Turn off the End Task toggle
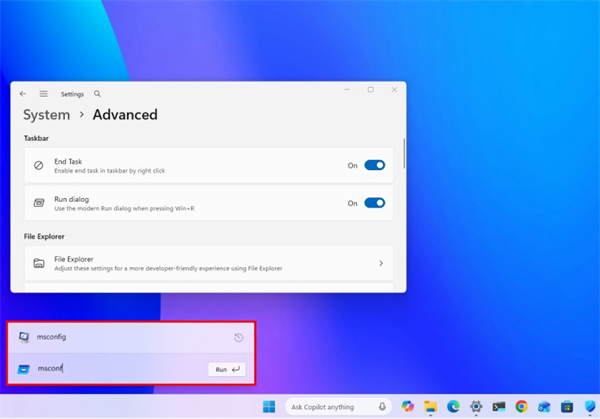Screen dimensions: 600x419 coord(375,165)
